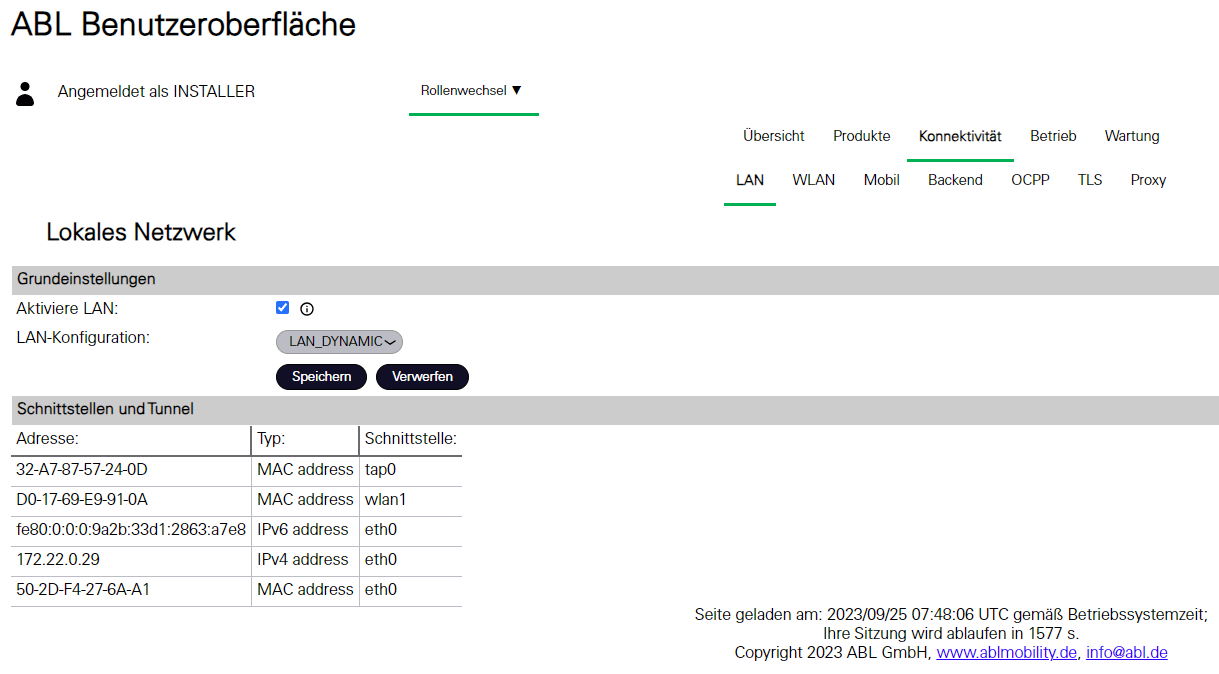Click the Angemeldet als INSTALLER text

pyautogui.click(x=156, y=91)
